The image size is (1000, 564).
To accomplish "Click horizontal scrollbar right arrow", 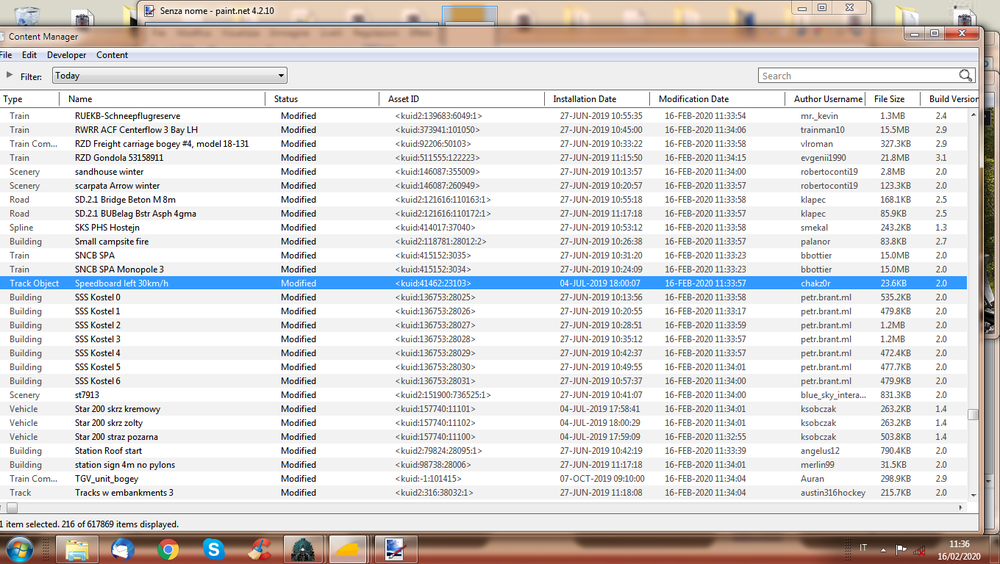I will coord(960,508).
